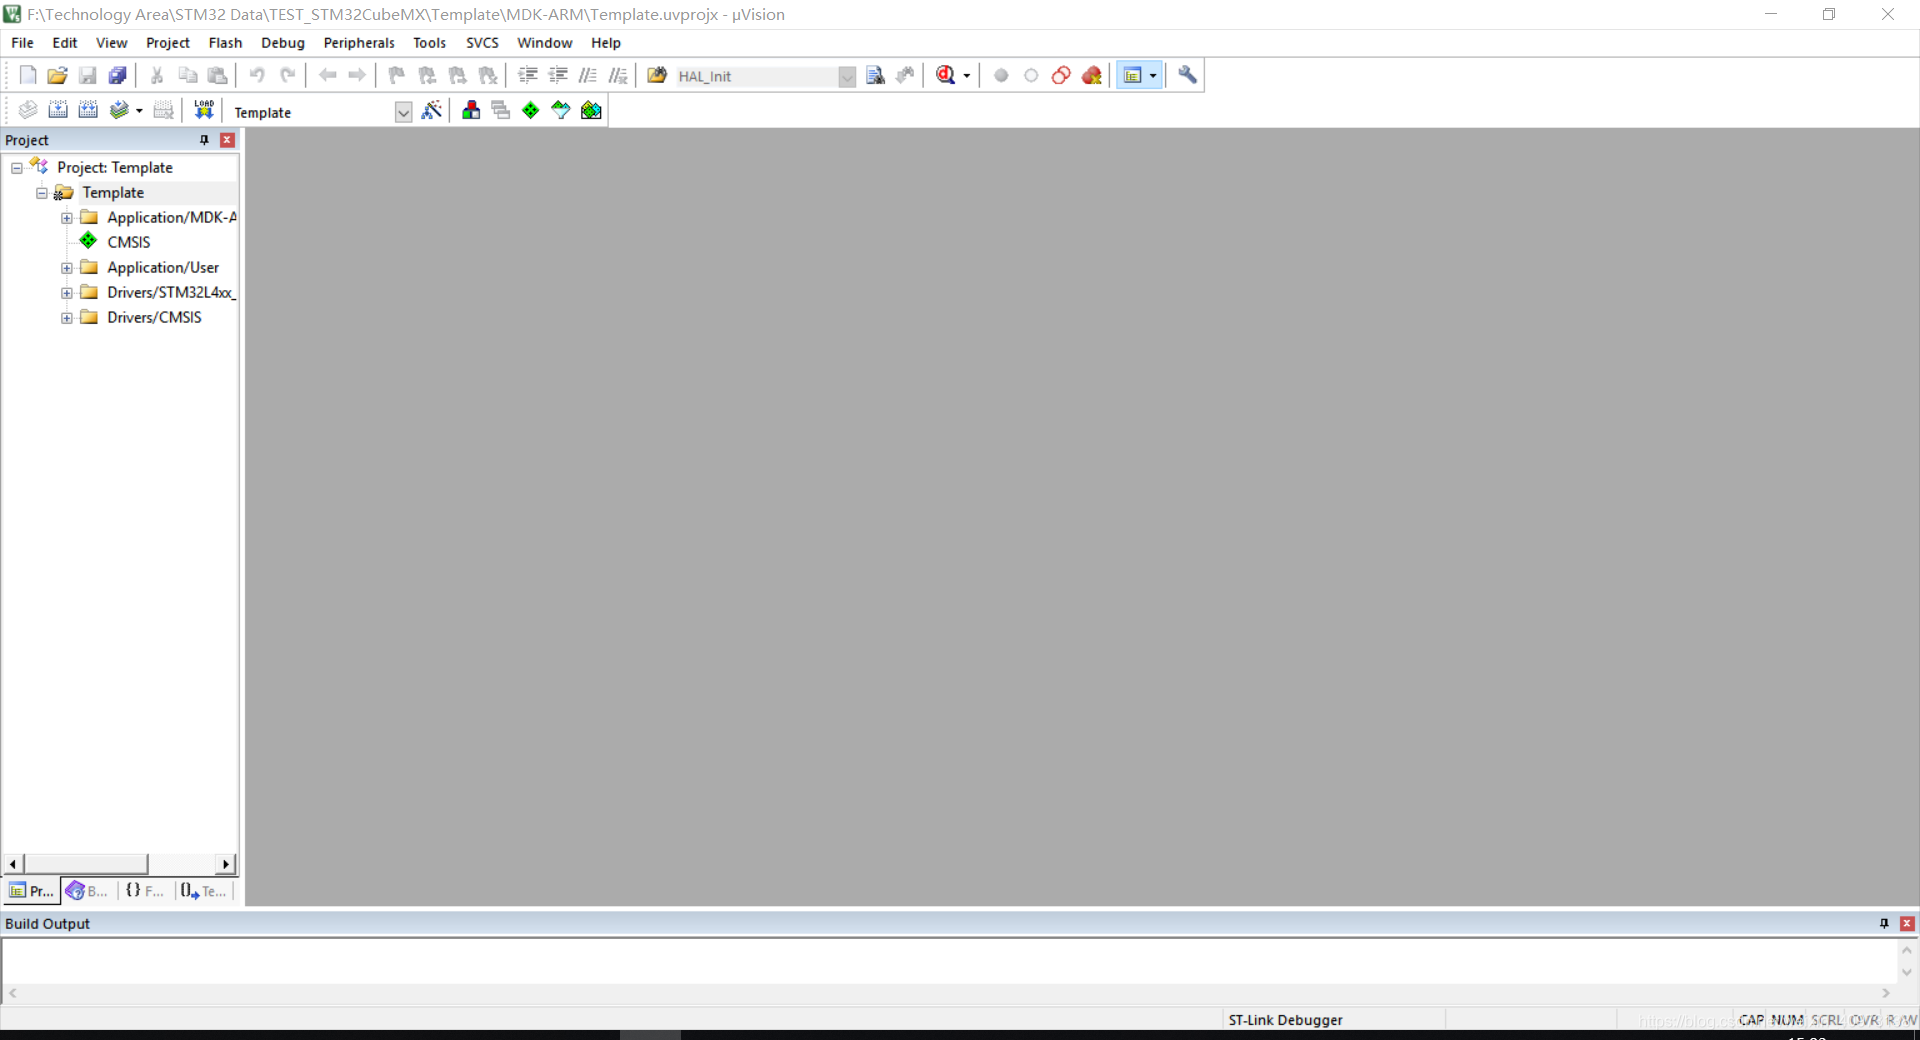Click Build Output scroll down arrow
Screen dimensions: 1920x1040
coord(1907,972)
